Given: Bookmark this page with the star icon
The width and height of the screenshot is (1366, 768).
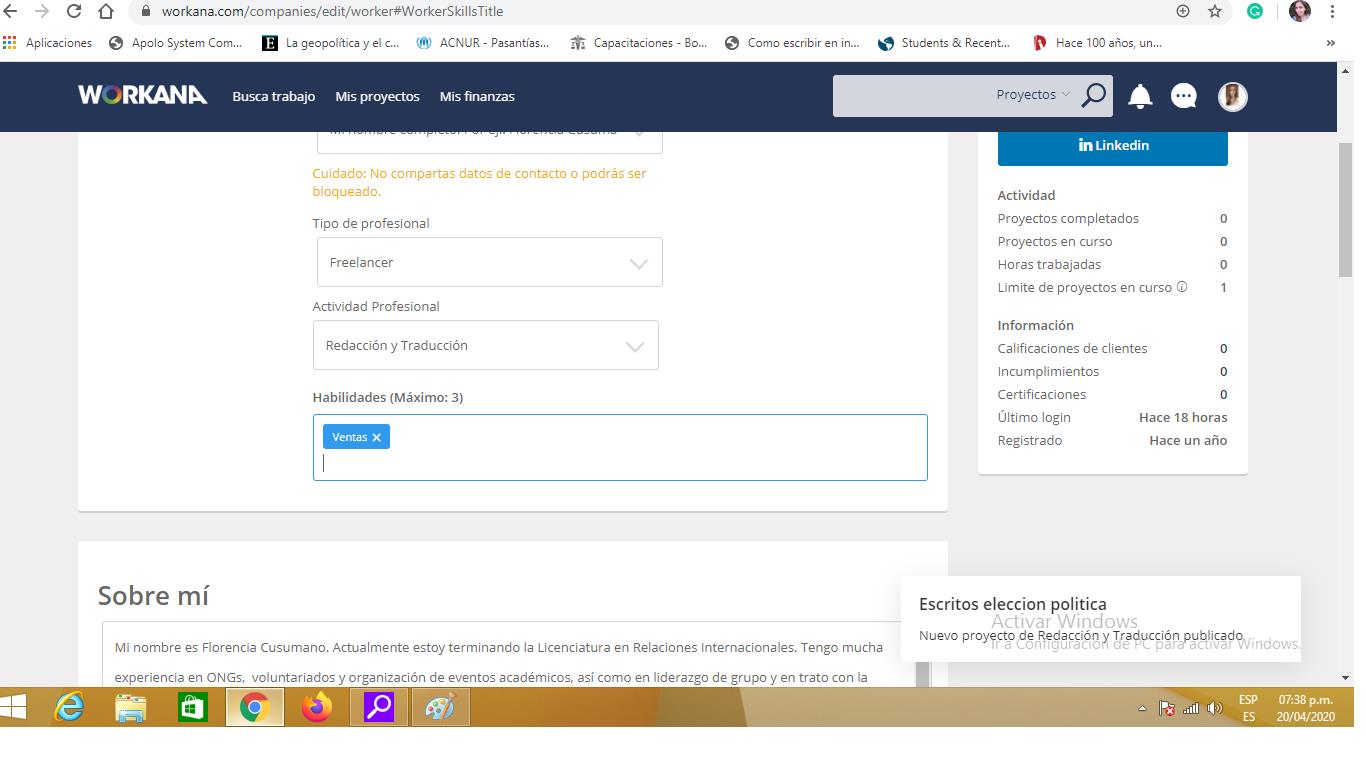Looking at the screenshot, I should tap(1215, 11).
